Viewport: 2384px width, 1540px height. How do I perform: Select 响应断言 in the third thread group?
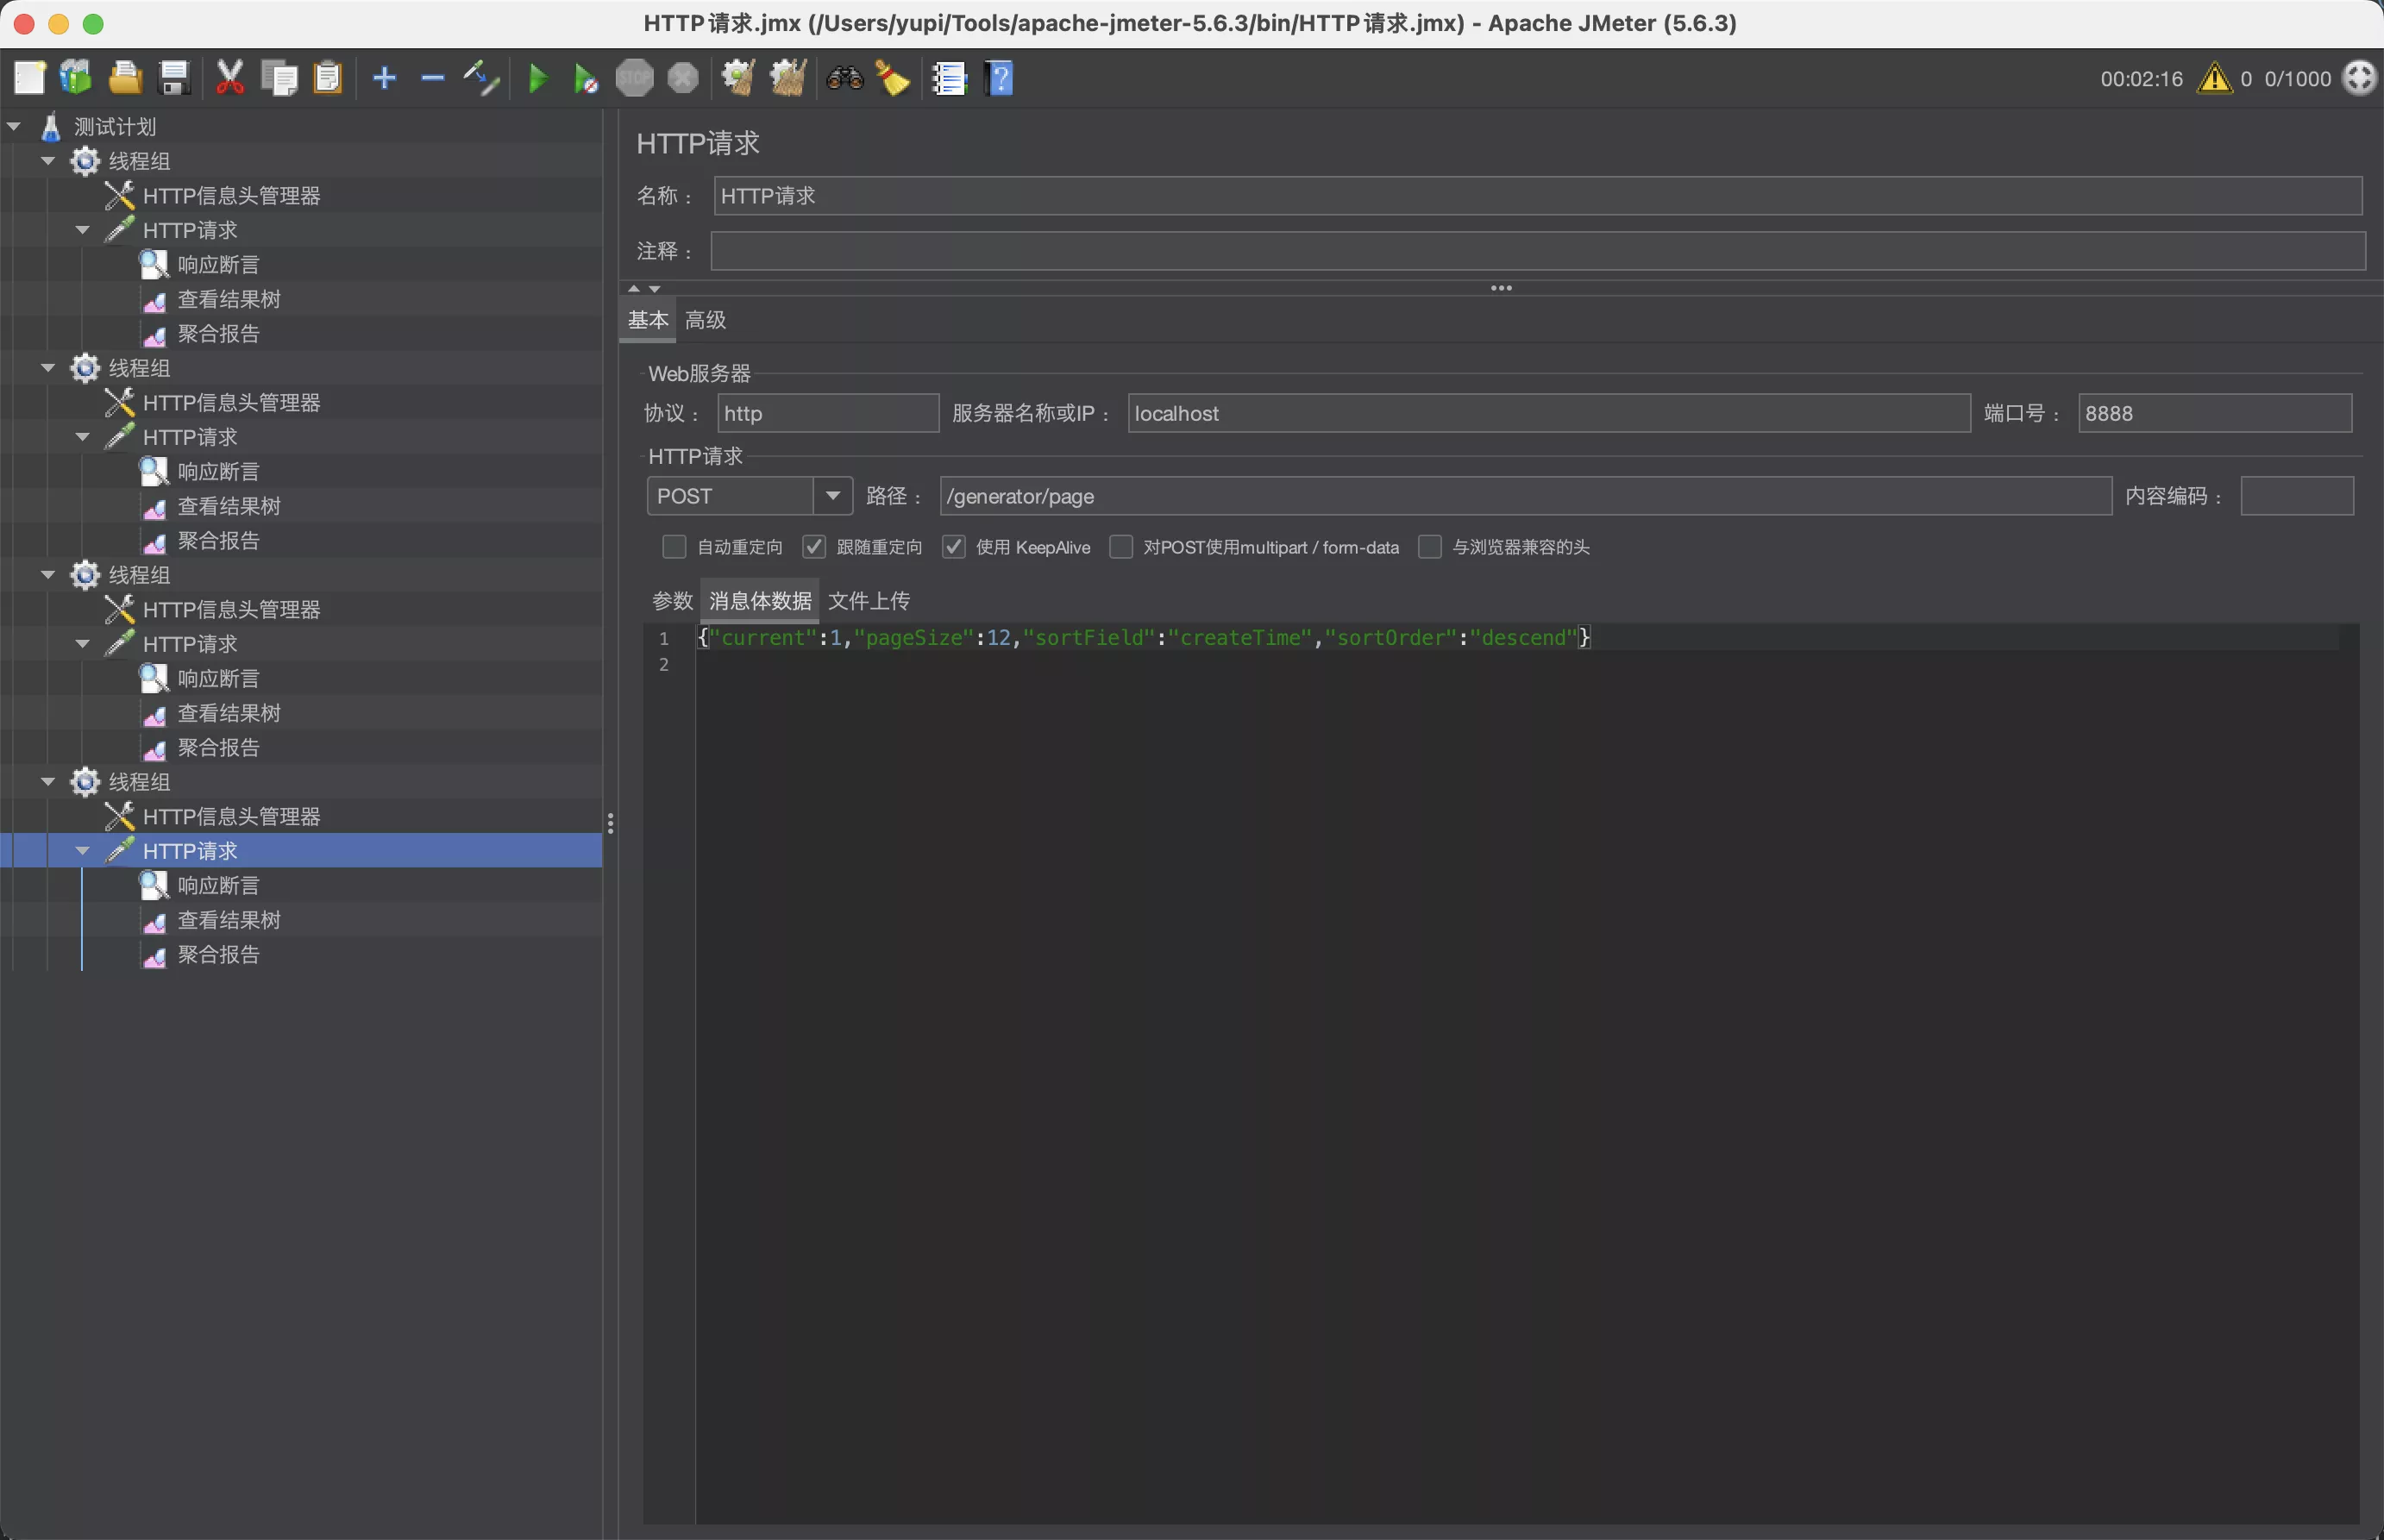click(218, 679)
